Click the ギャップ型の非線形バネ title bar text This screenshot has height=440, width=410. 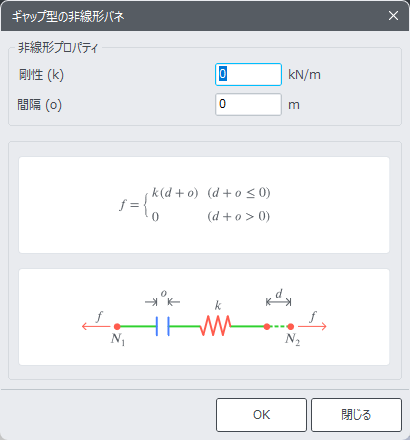[68, 16]
